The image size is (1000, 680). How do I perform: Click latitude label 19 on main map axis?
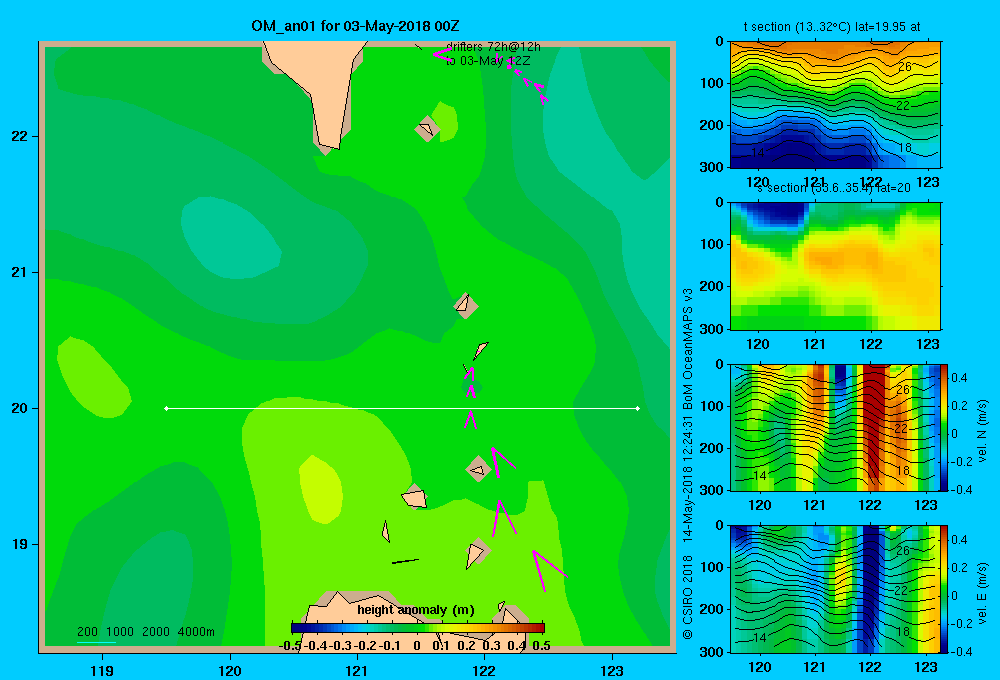coord(19,544)
